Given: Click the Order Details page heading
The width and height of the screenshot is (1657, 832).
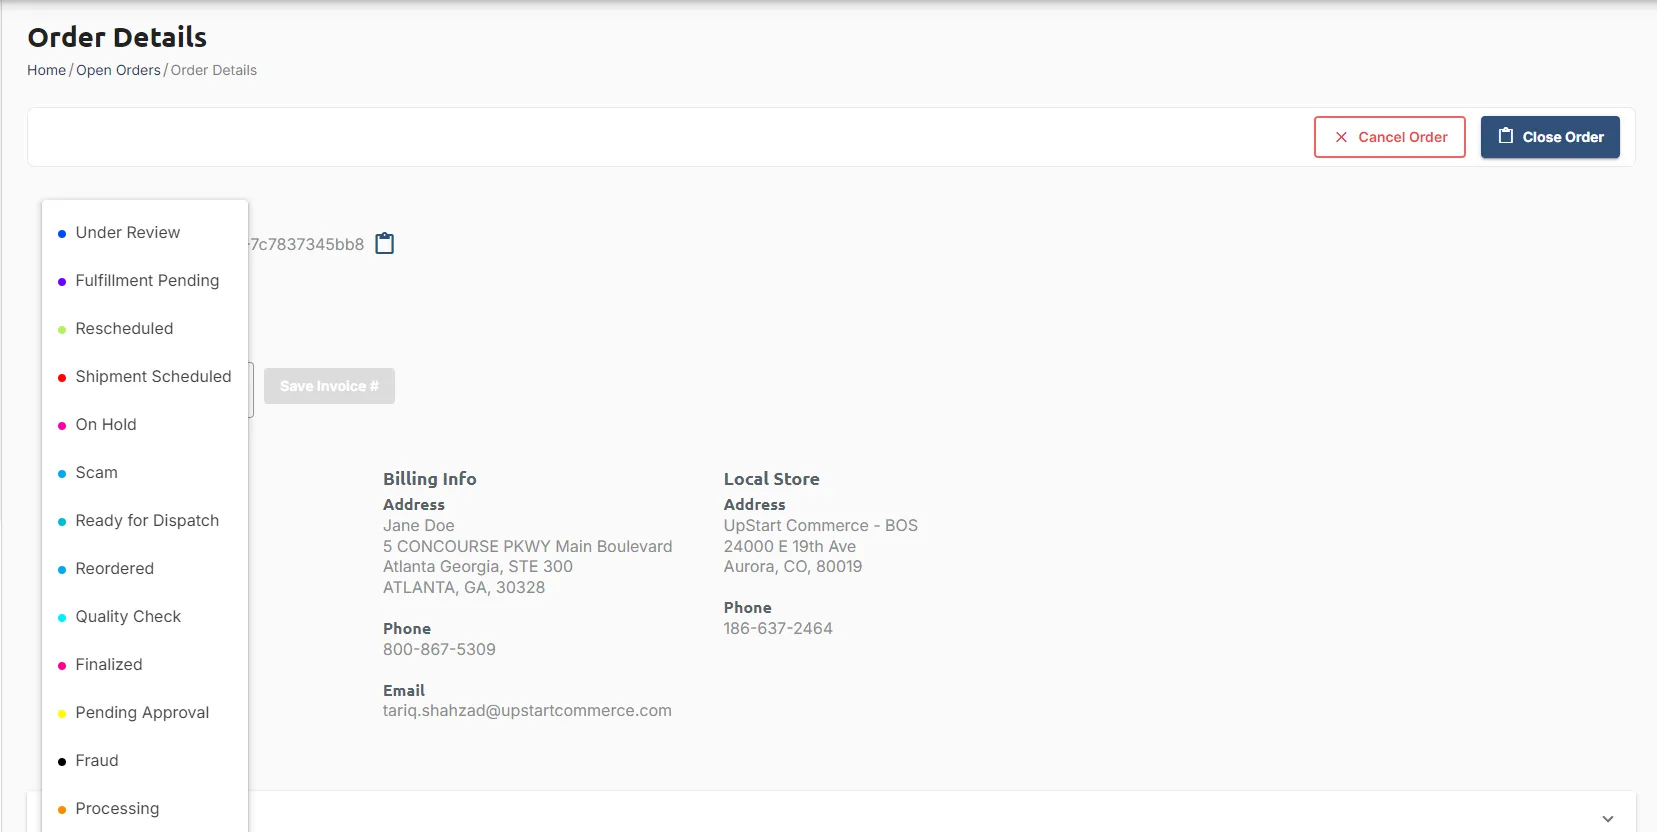Looking at the screenshot, I should [x=117, y=37].
